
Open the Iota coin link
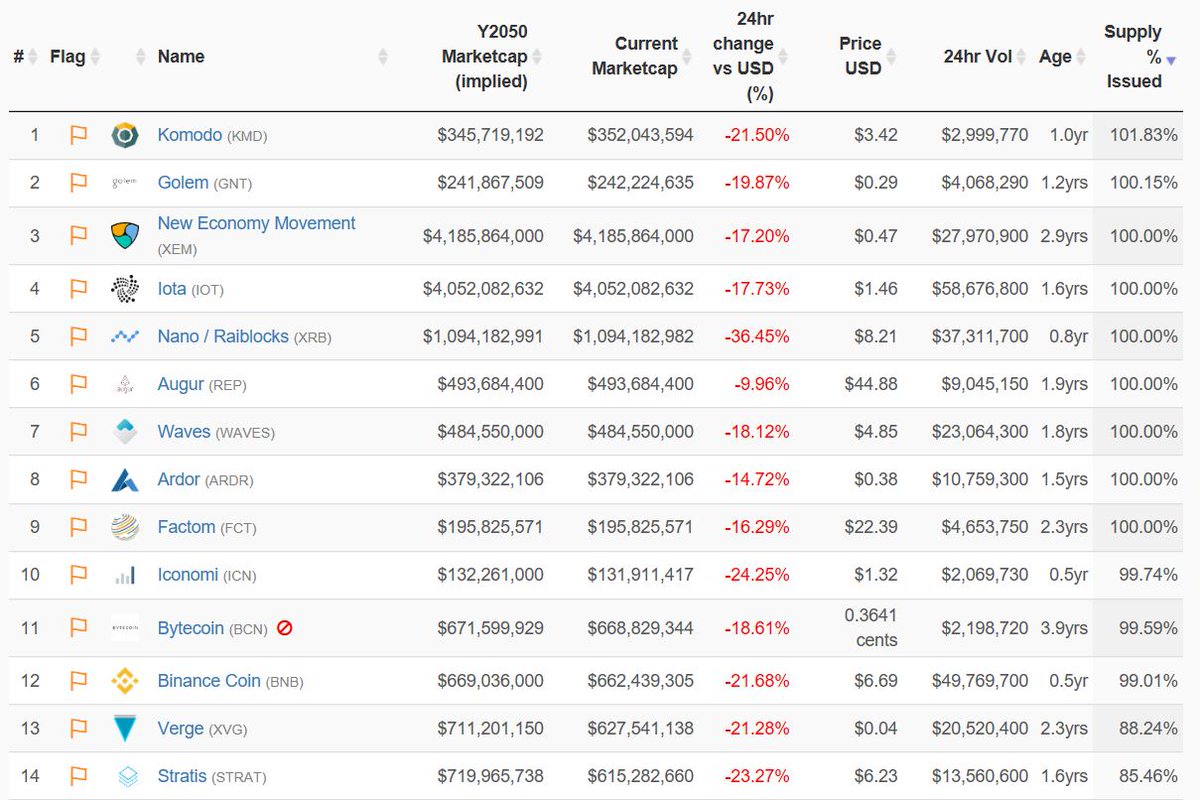coord(172,289)
